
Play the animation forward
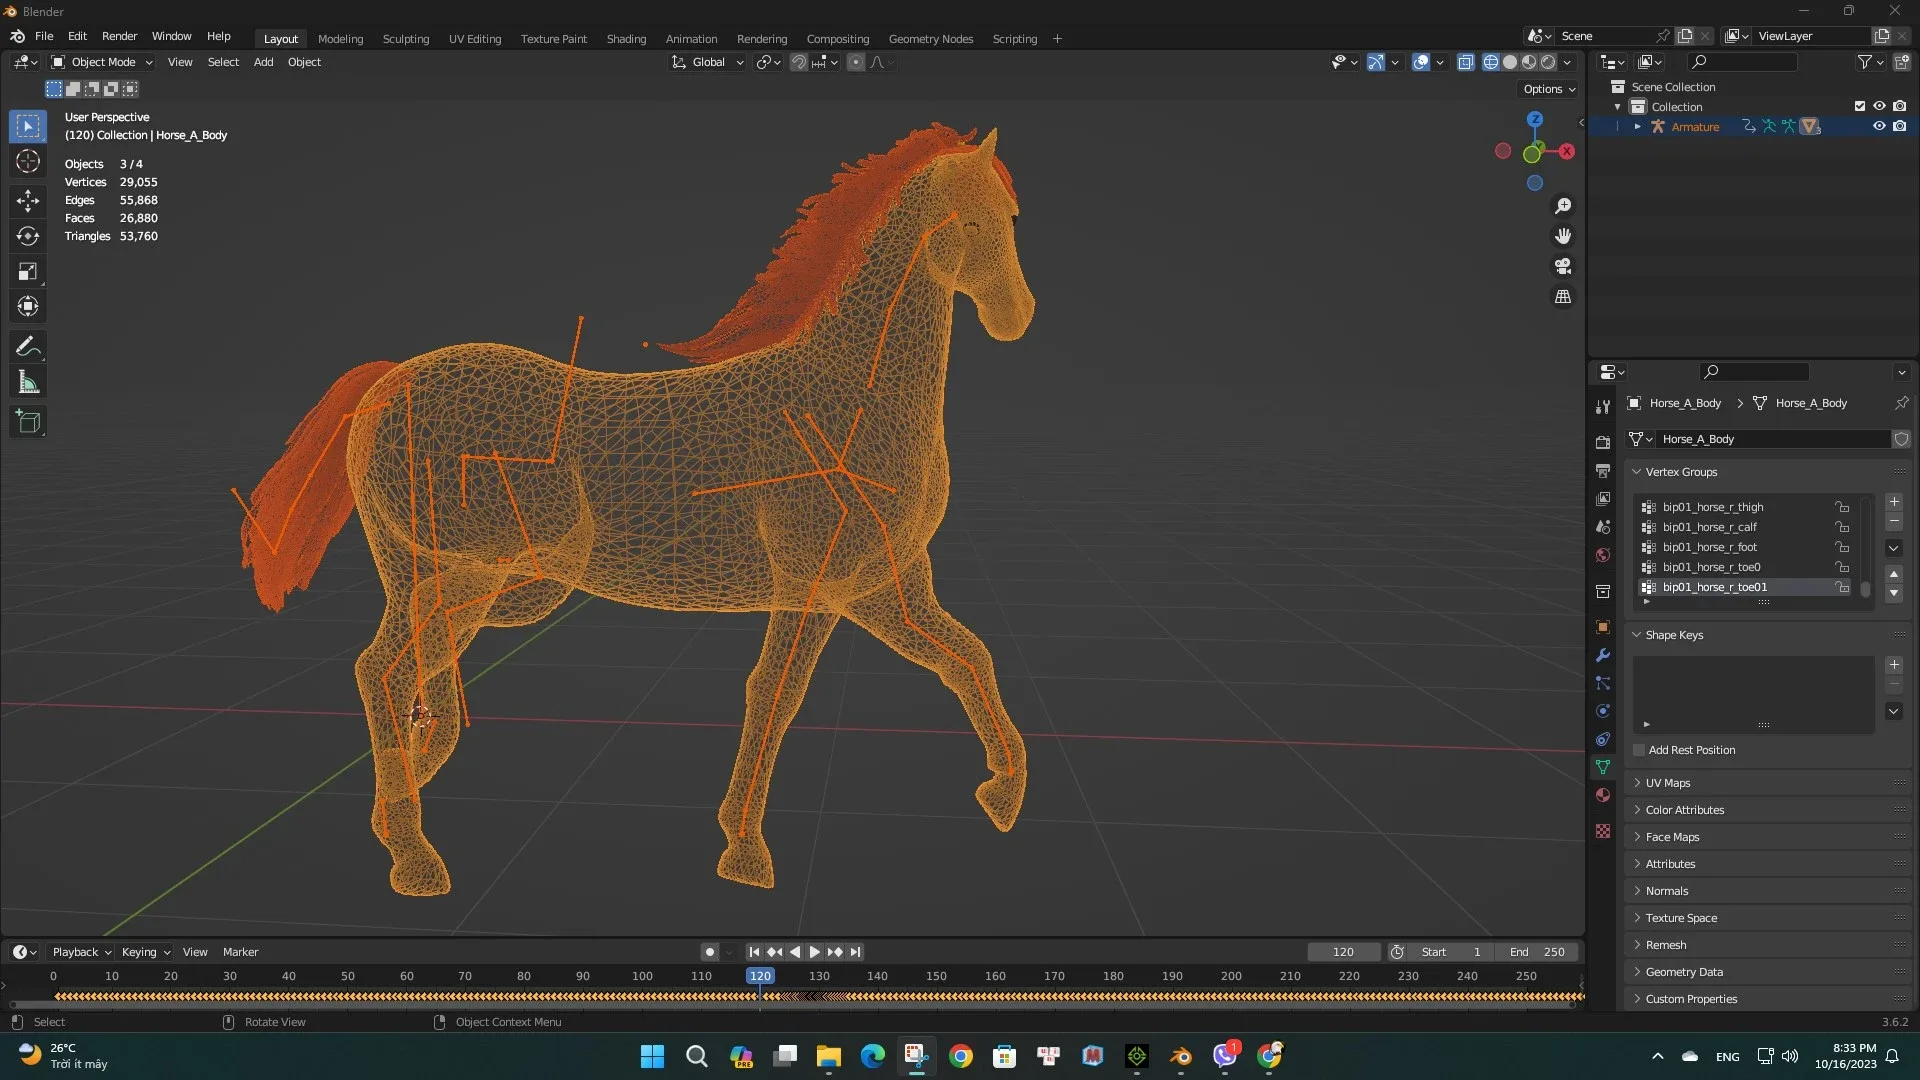point(815,952)
